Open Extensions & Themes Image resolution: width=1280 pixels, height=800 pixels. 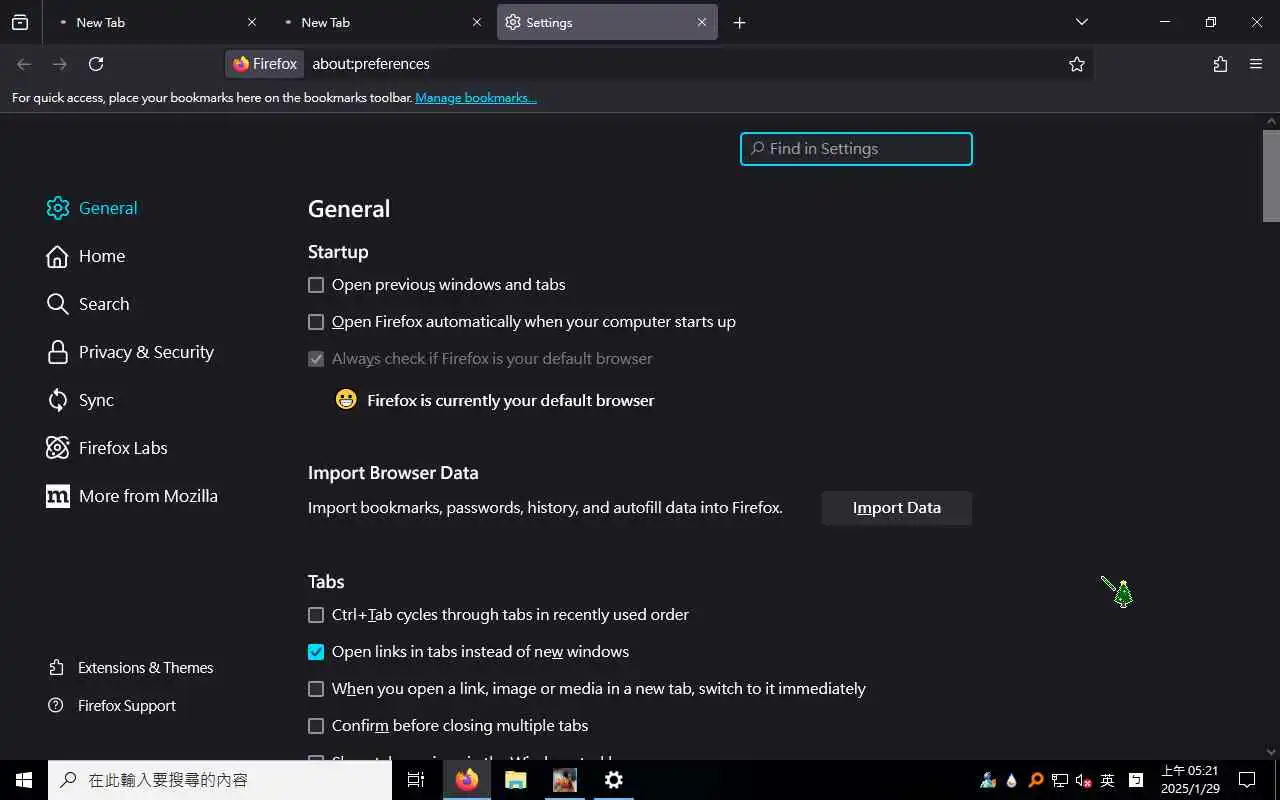131,668
